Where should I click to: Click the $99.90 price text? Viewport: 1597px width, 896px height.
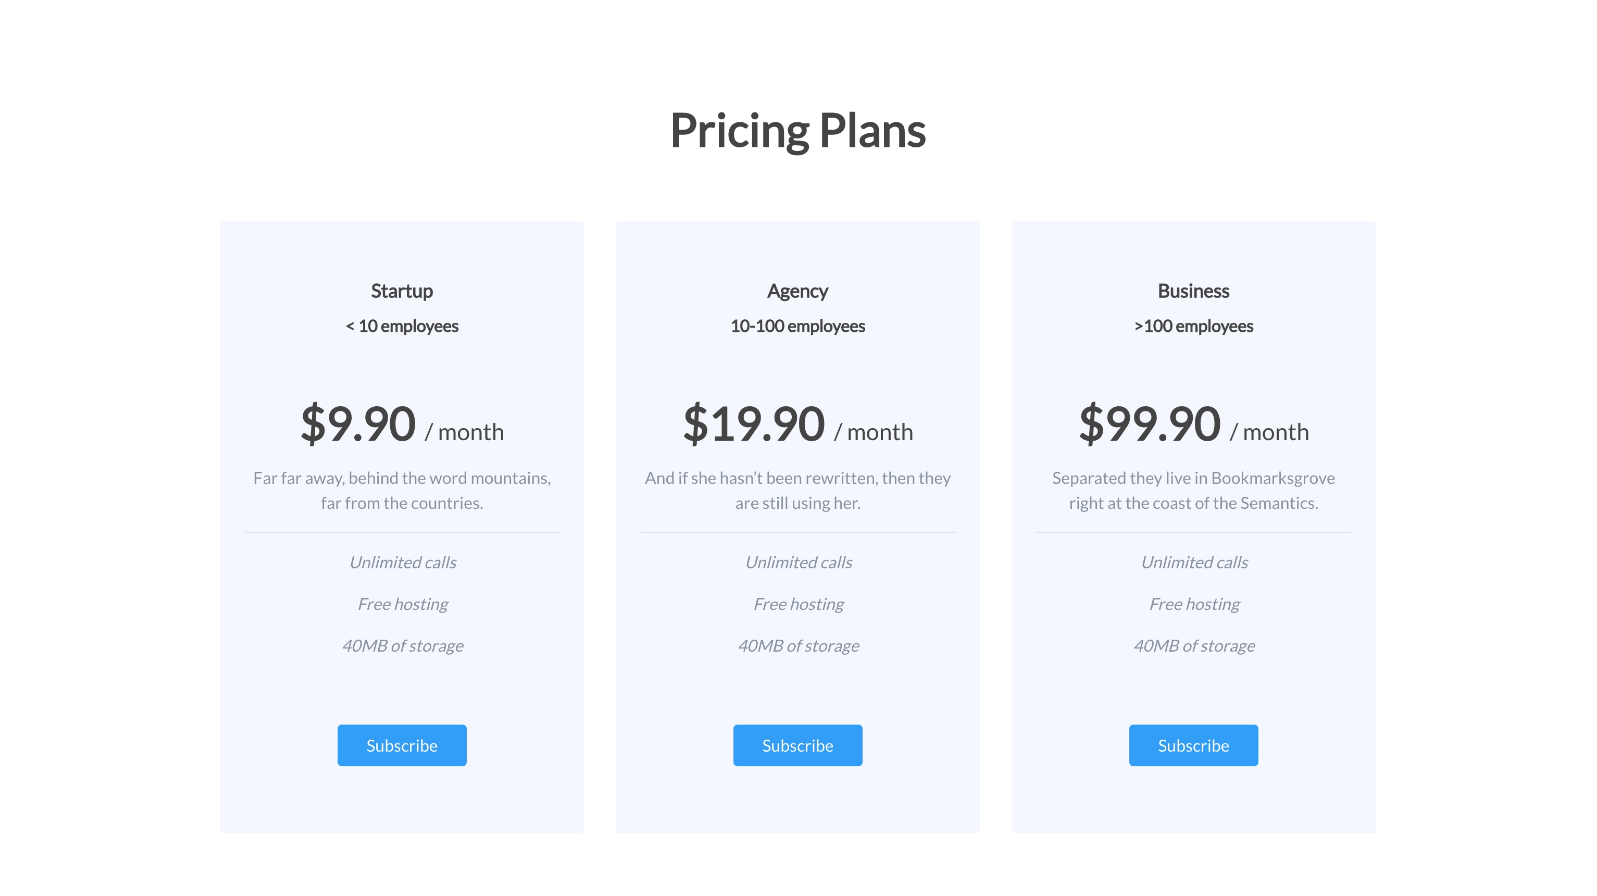click(1149, 424)
